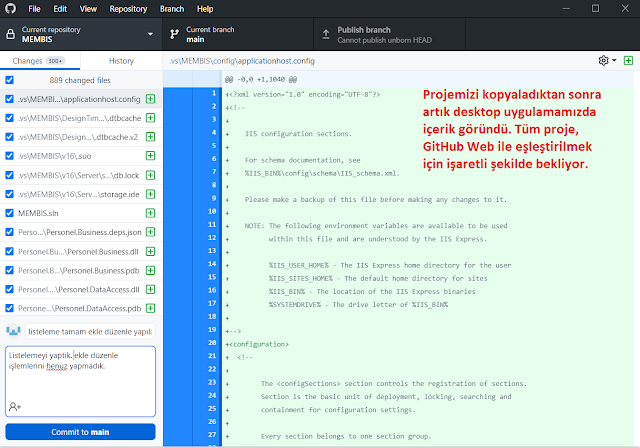Click added-status icon for .suo file
This screenshot has width=640, height=448.
(x=151, y=155)
